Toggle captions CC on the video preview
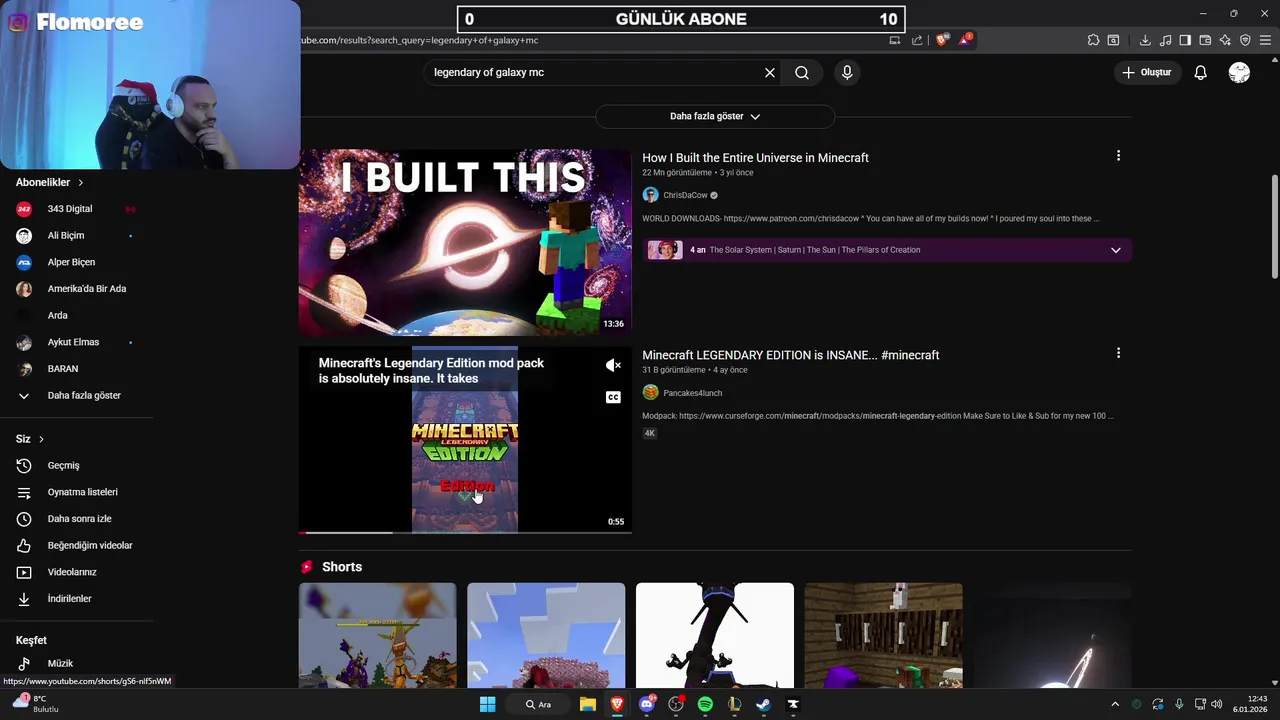1280x720 pixels. [613, 397]
